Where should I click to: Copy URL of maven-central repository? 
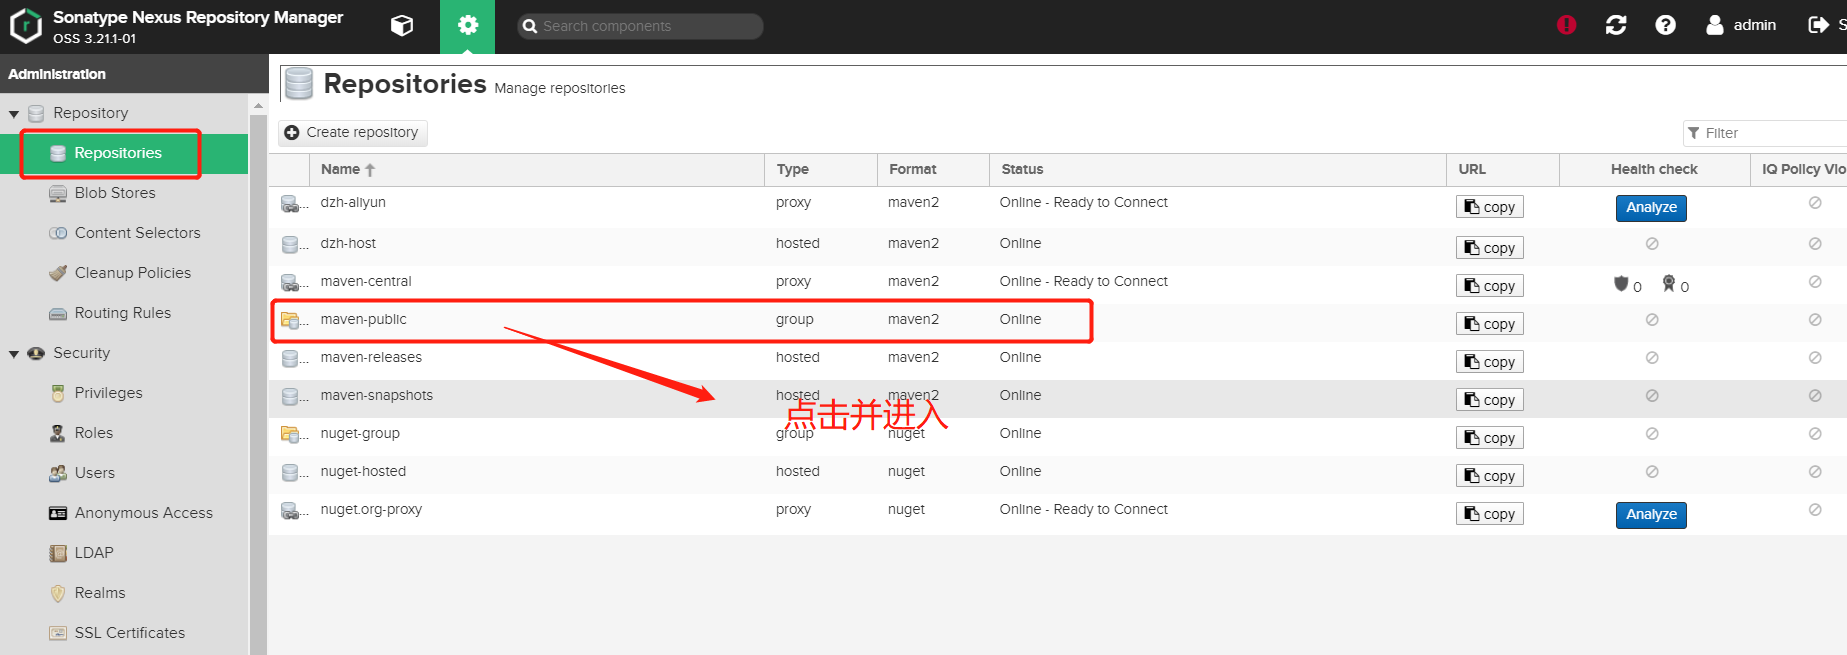1489,286
